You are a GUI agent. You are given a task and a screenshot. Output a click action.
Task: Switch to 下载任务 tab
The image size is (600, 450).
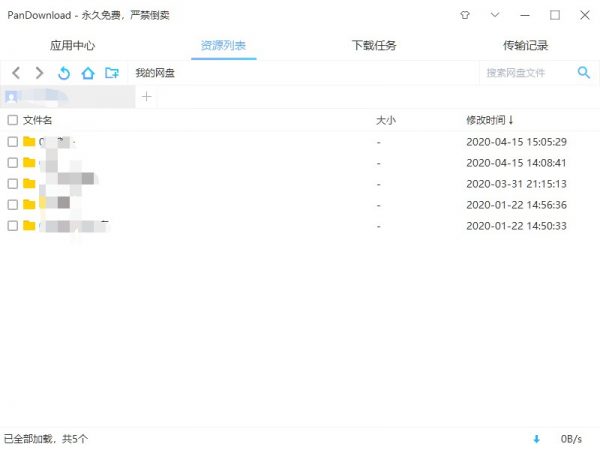click(374, 46)
